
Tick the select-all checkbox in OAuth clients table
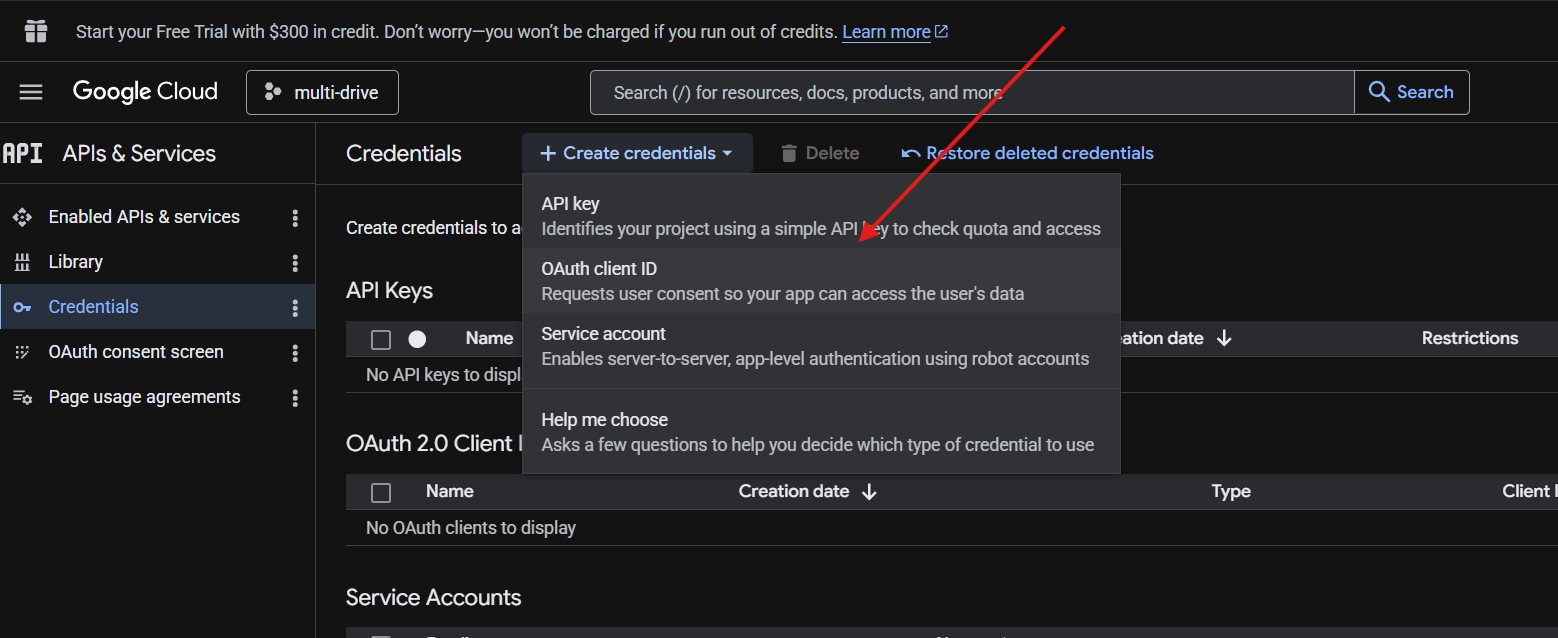click(381, 492)
